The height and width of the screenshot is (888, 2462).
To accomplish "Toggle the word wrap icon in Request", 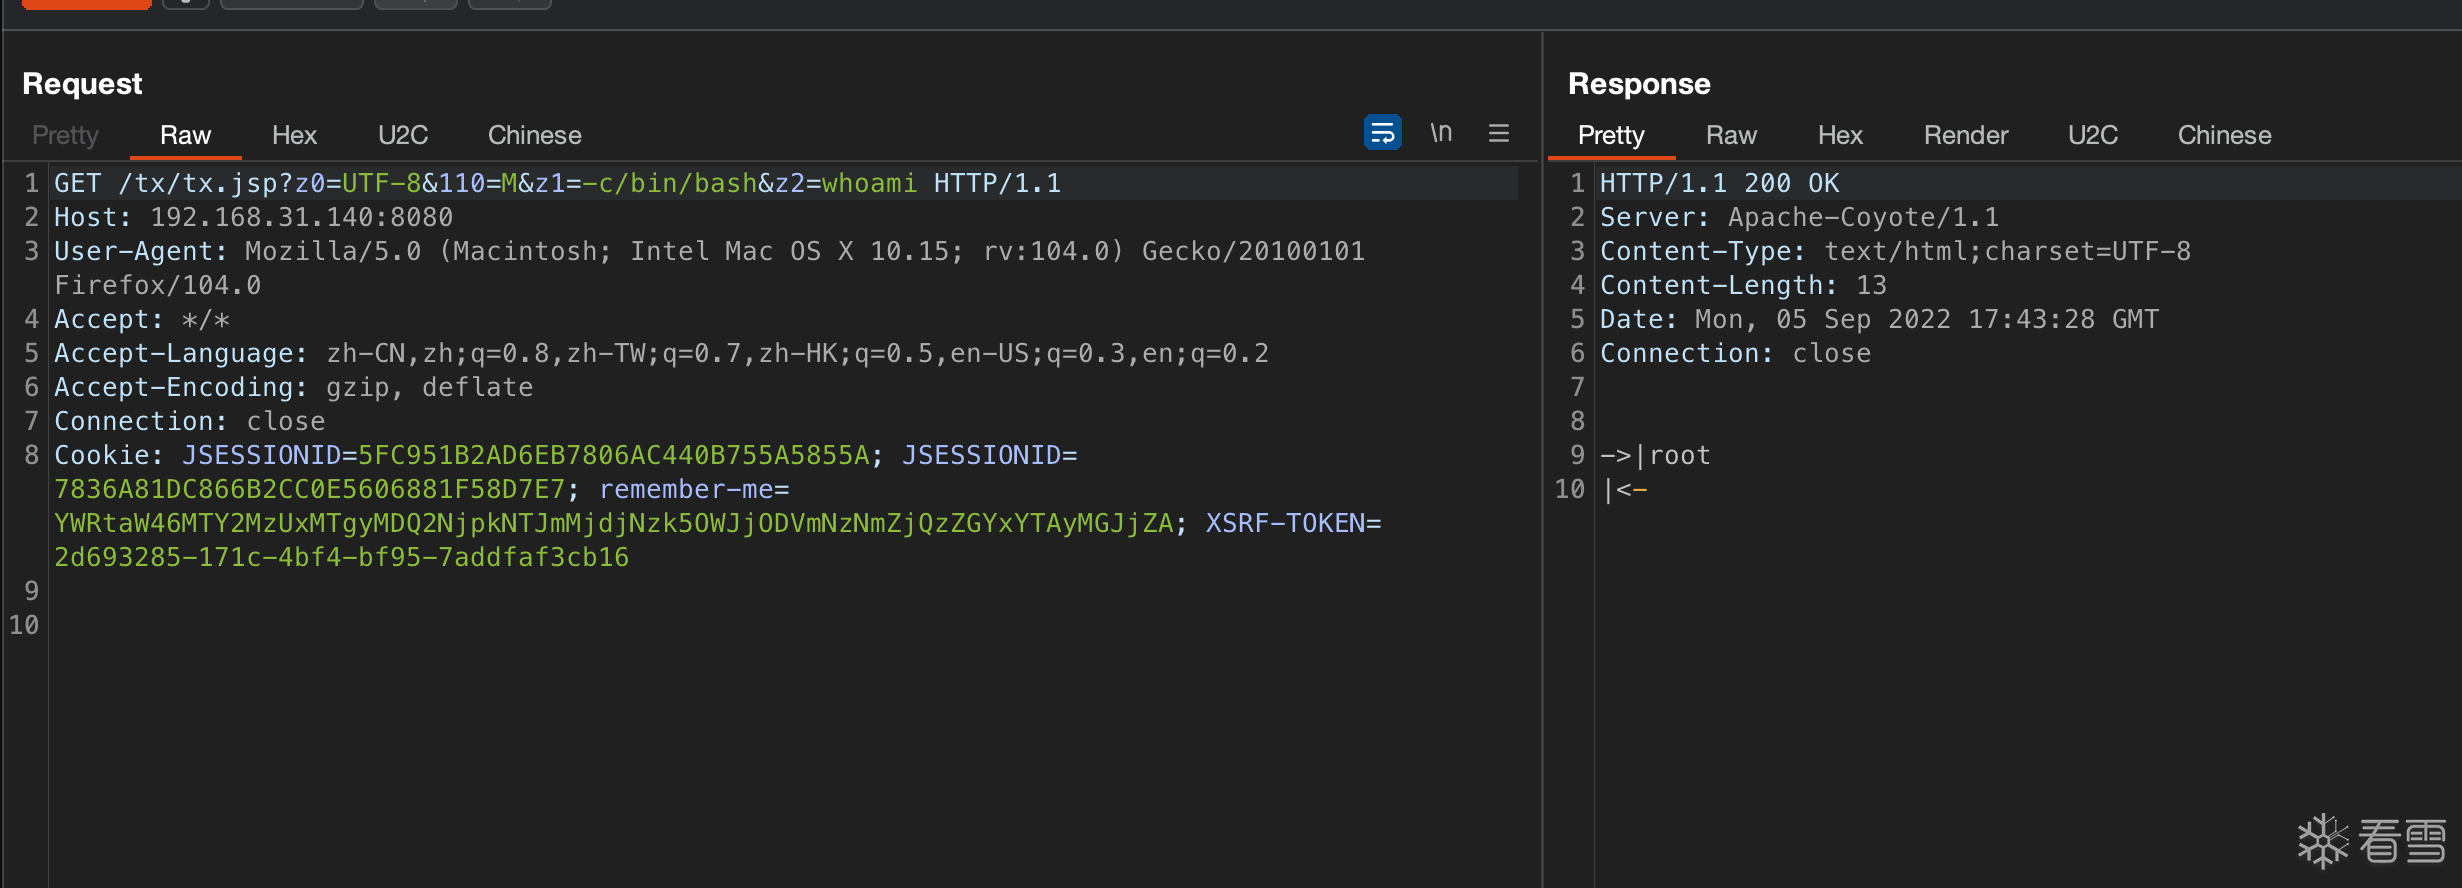I will tap(1382, 133).
